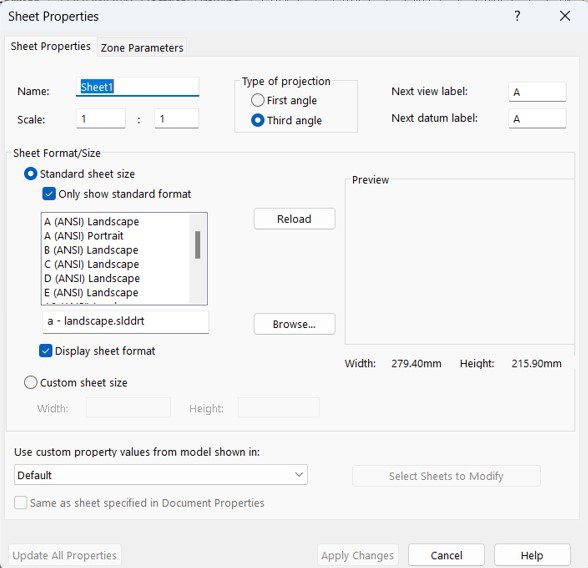This screenshot has width=588, height=568.
Task: Click the Cancel button
Action: coord(446,555)
